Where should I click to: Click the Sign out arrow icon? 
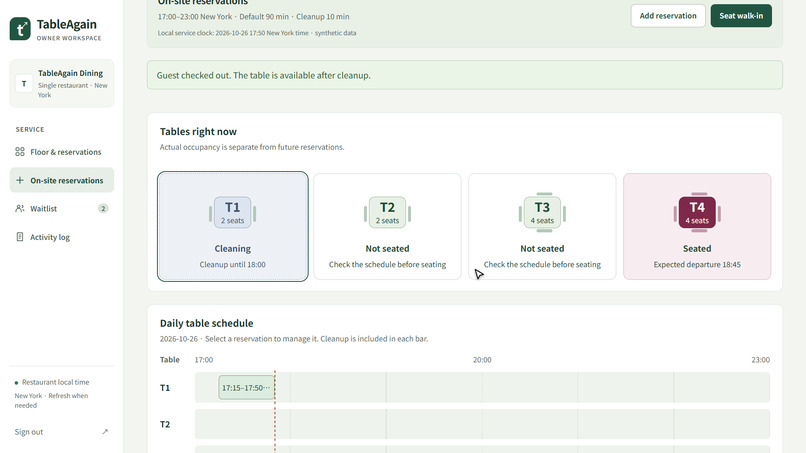pyautogui.click(x=105, y=432)
